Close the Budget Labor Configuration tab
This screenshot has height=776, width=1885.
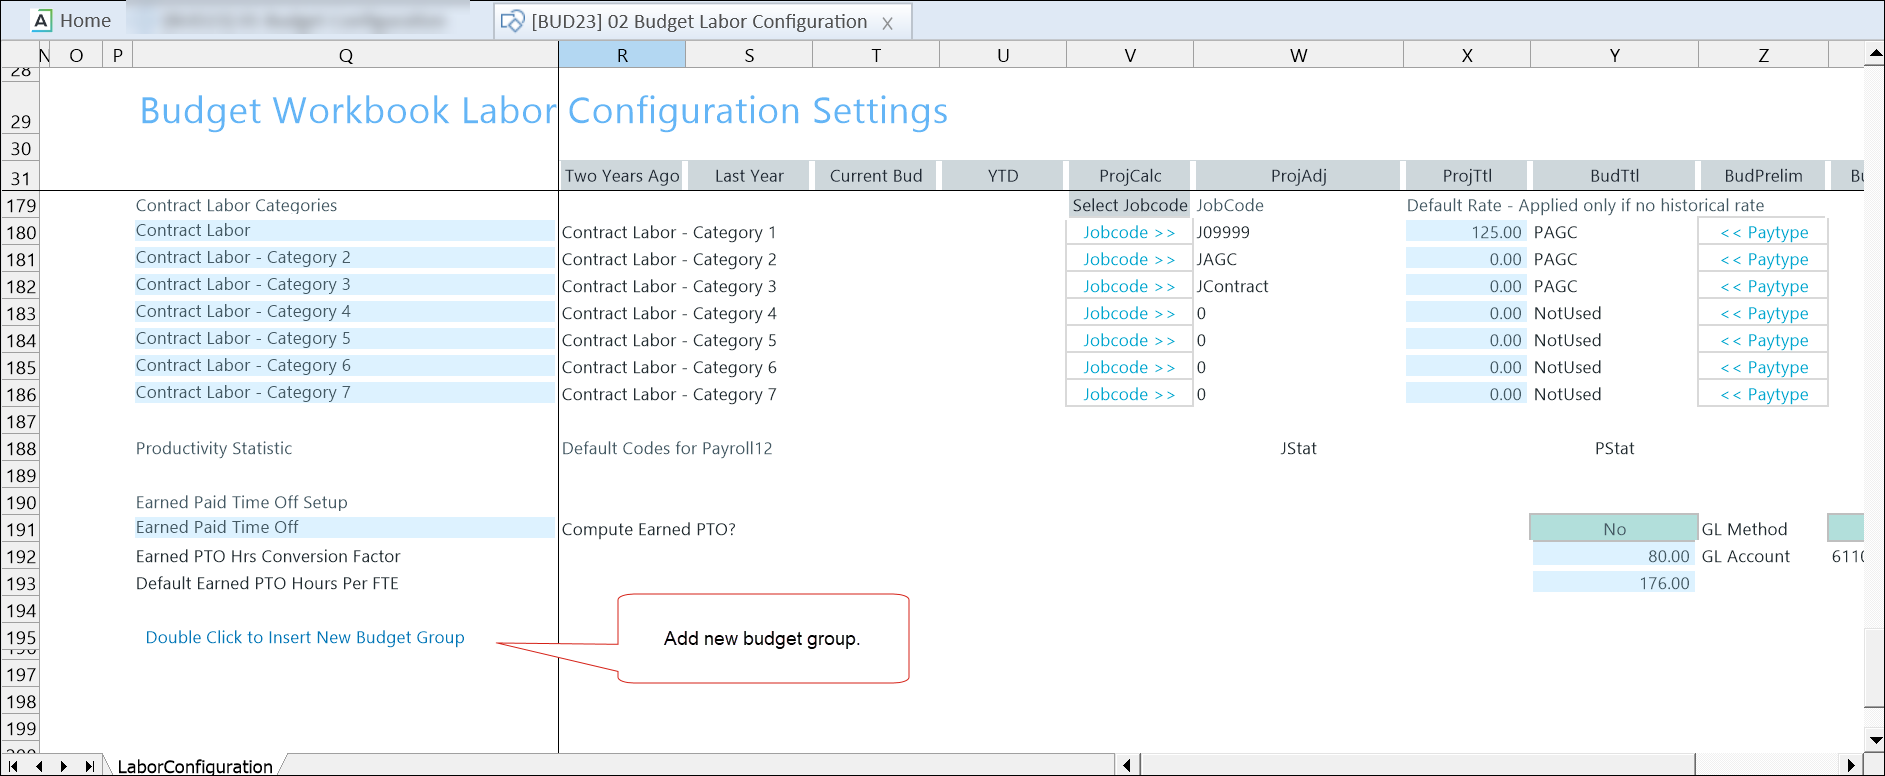pos(887,23)
